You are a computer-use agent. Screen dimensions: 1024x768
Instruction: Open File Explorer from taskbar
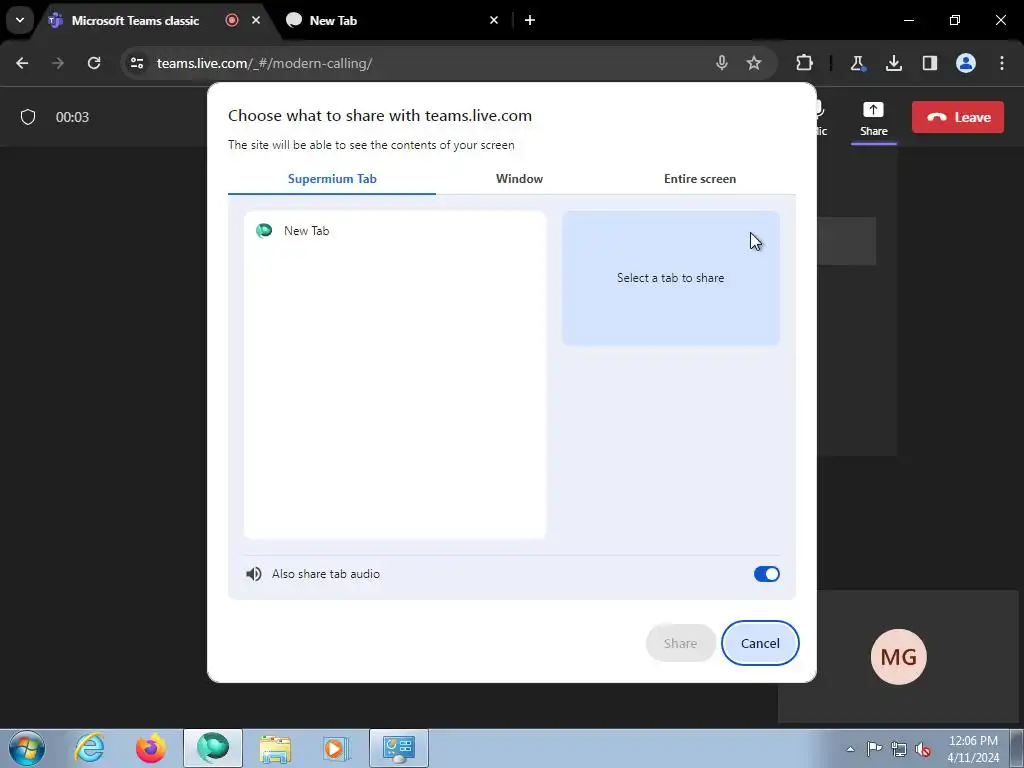click(x=275, y=748)
